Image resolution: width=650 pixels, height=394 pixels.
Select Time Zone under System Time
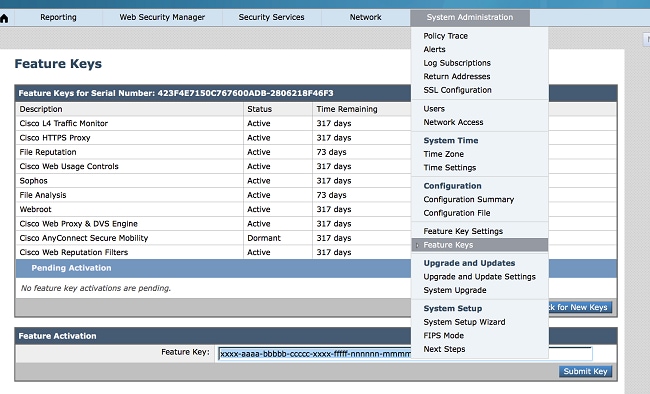pos(444,154)
